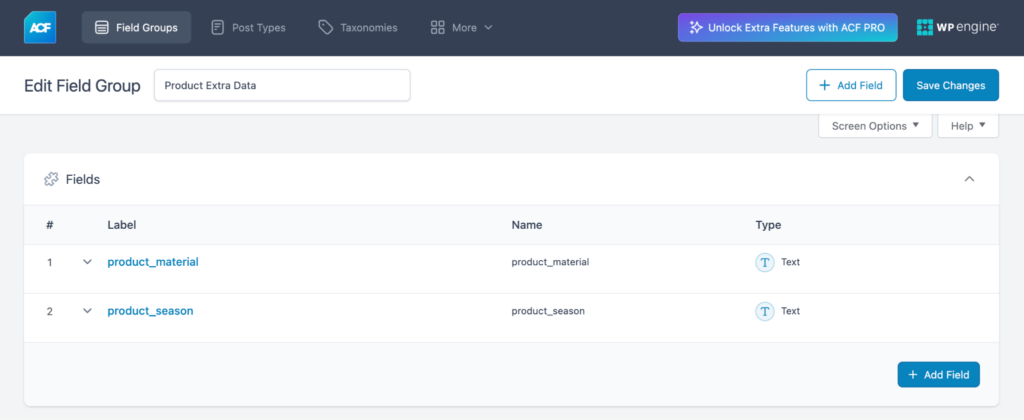Open the product_material field label link
The height and width of the screenshot is (420, 1024).
153,262
